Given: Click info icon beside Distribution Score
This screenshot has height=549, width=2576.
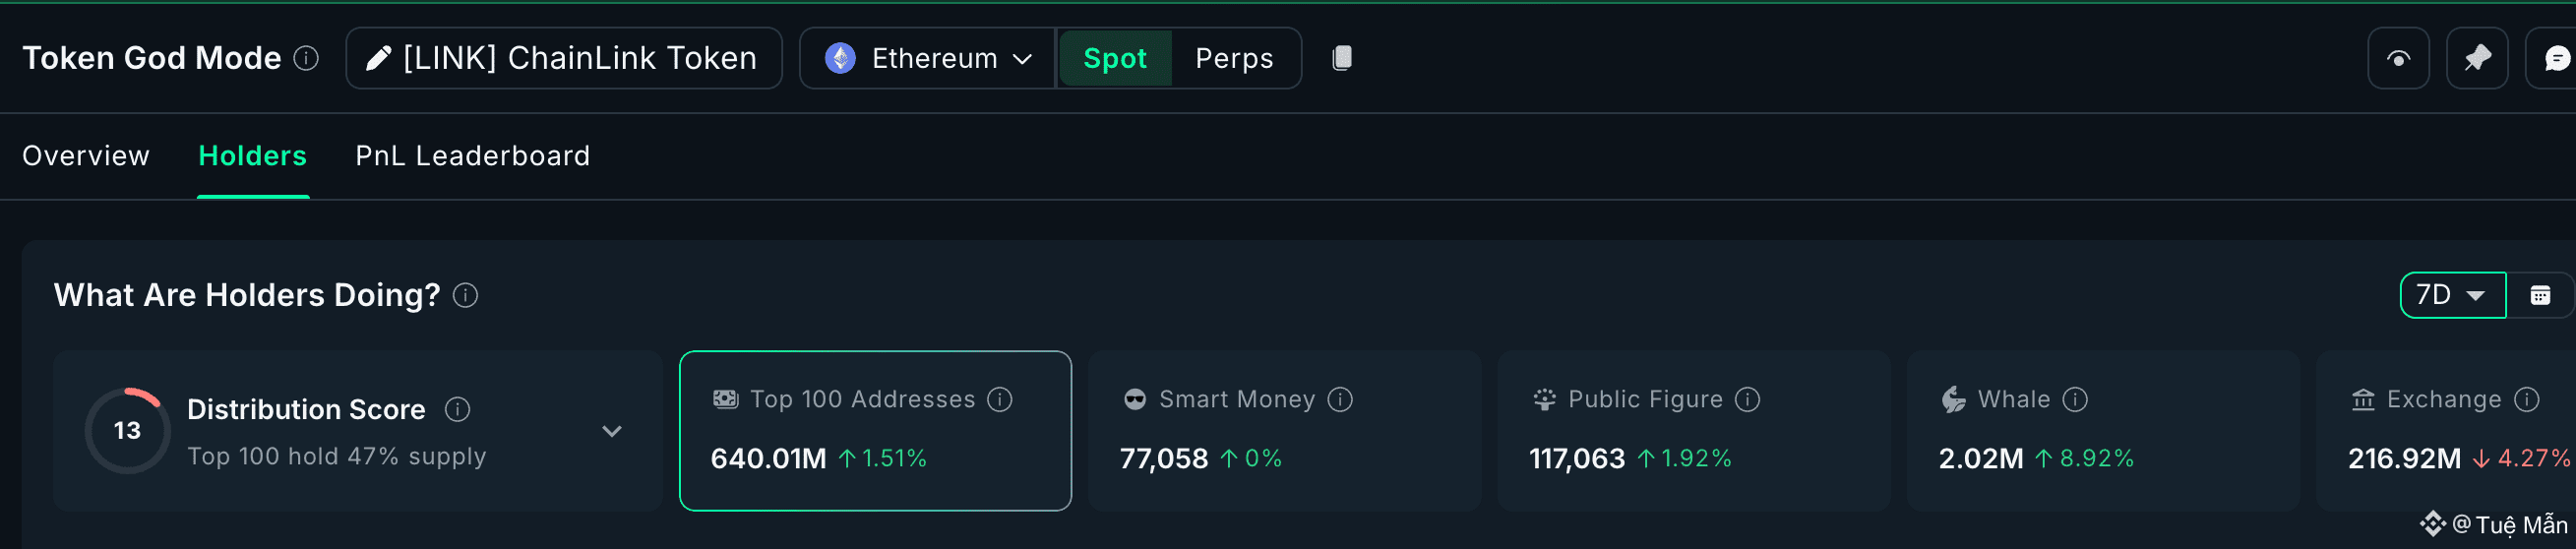Looking at the screenshot, I should (x=457, y=409).
